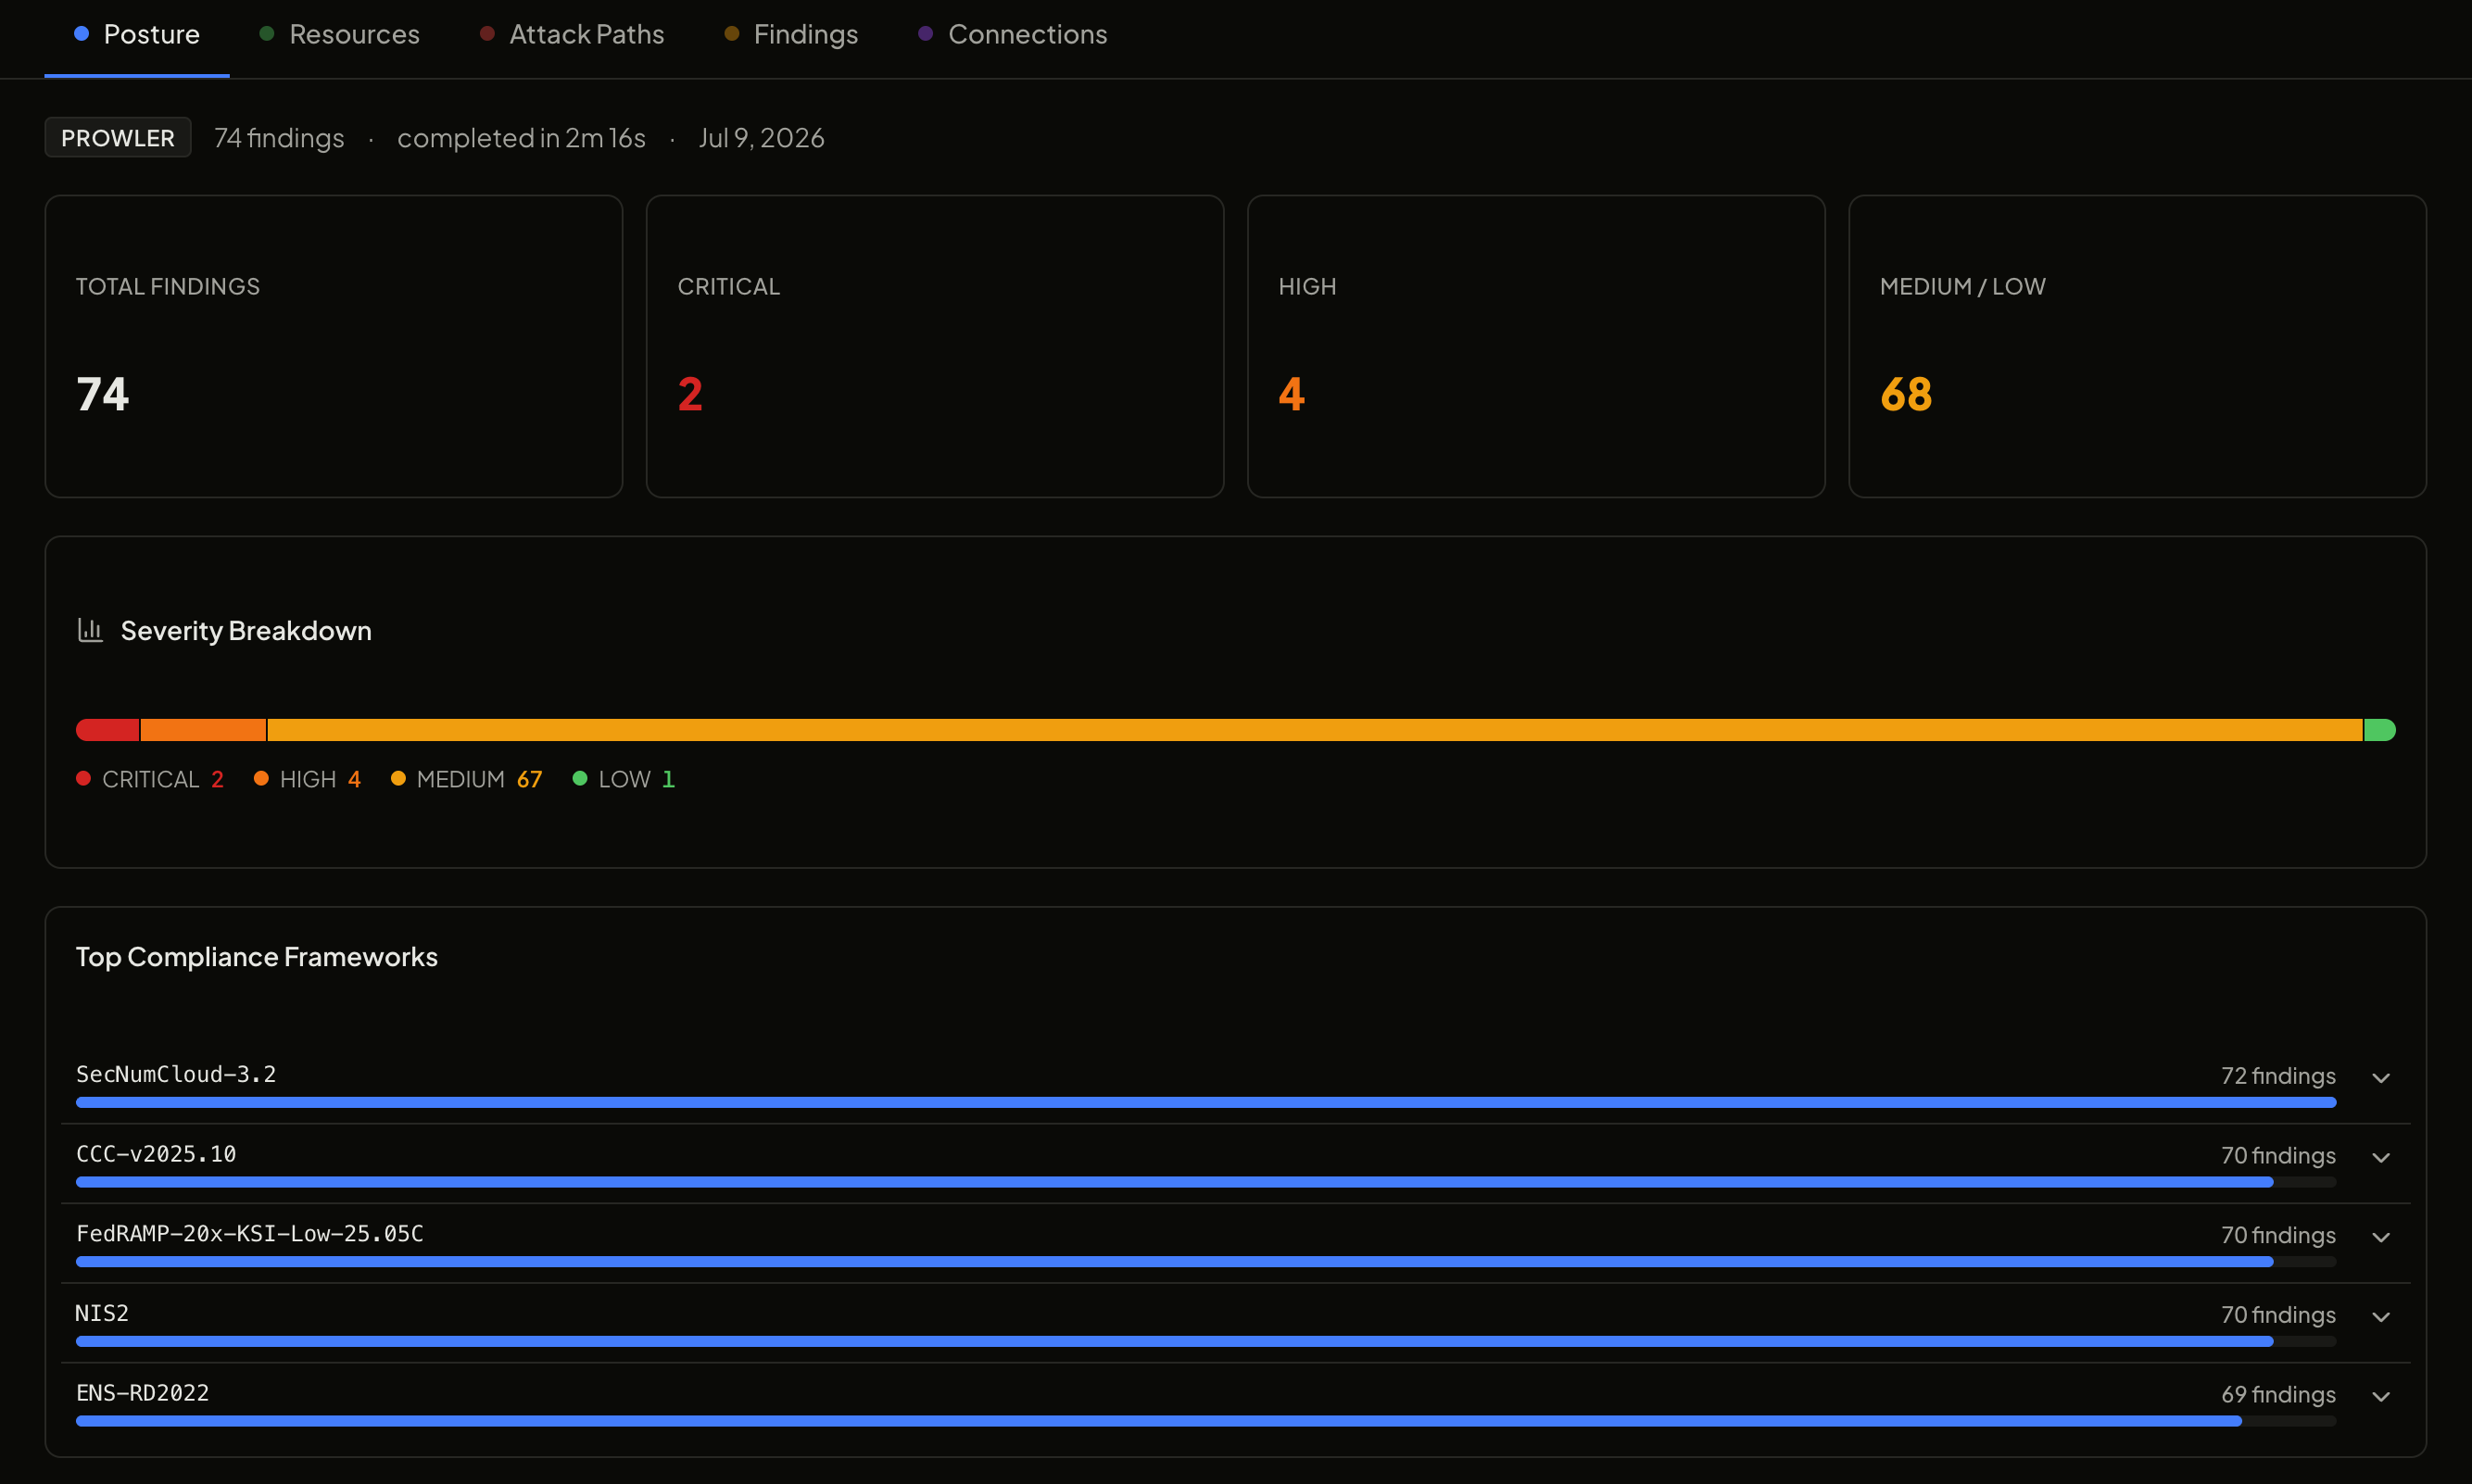2472x1484 pixels.
Task: Select the Connections tab
Action: pyautogui.click(x=1013, y=35)
